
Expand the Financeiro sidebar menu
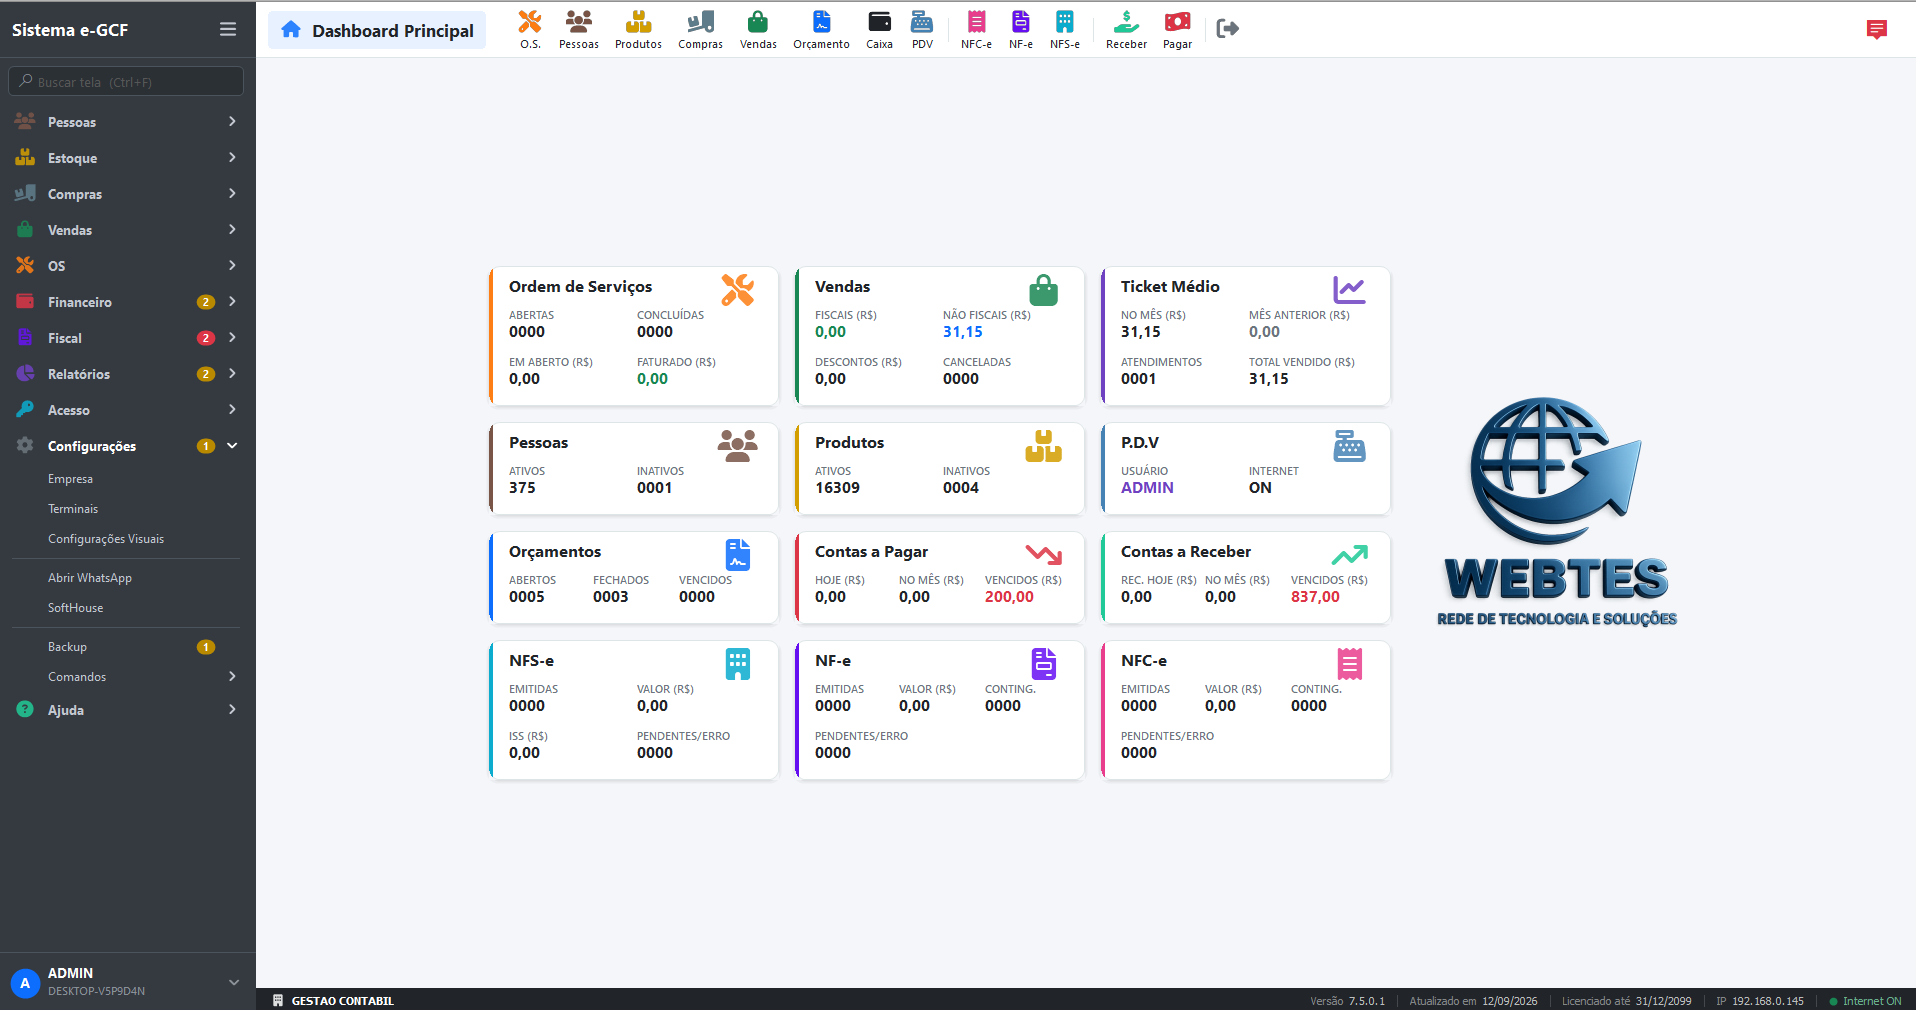[128, 302]
